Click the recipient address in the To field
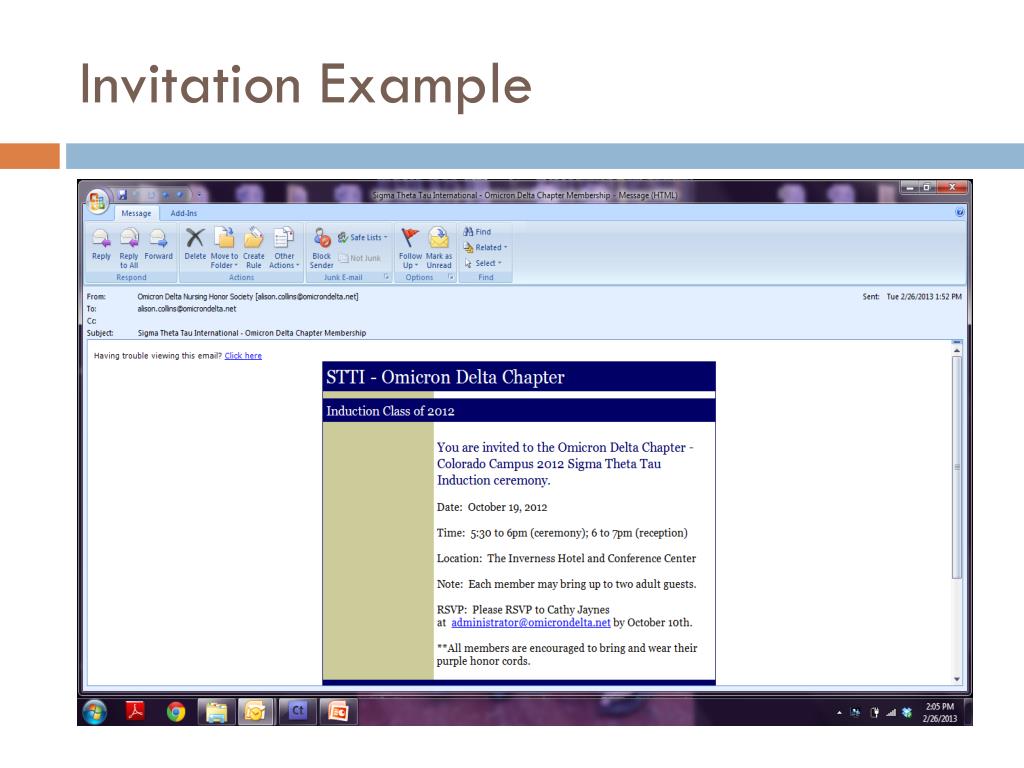Screen dimensions: 1024x768 [x=187, y=309]
